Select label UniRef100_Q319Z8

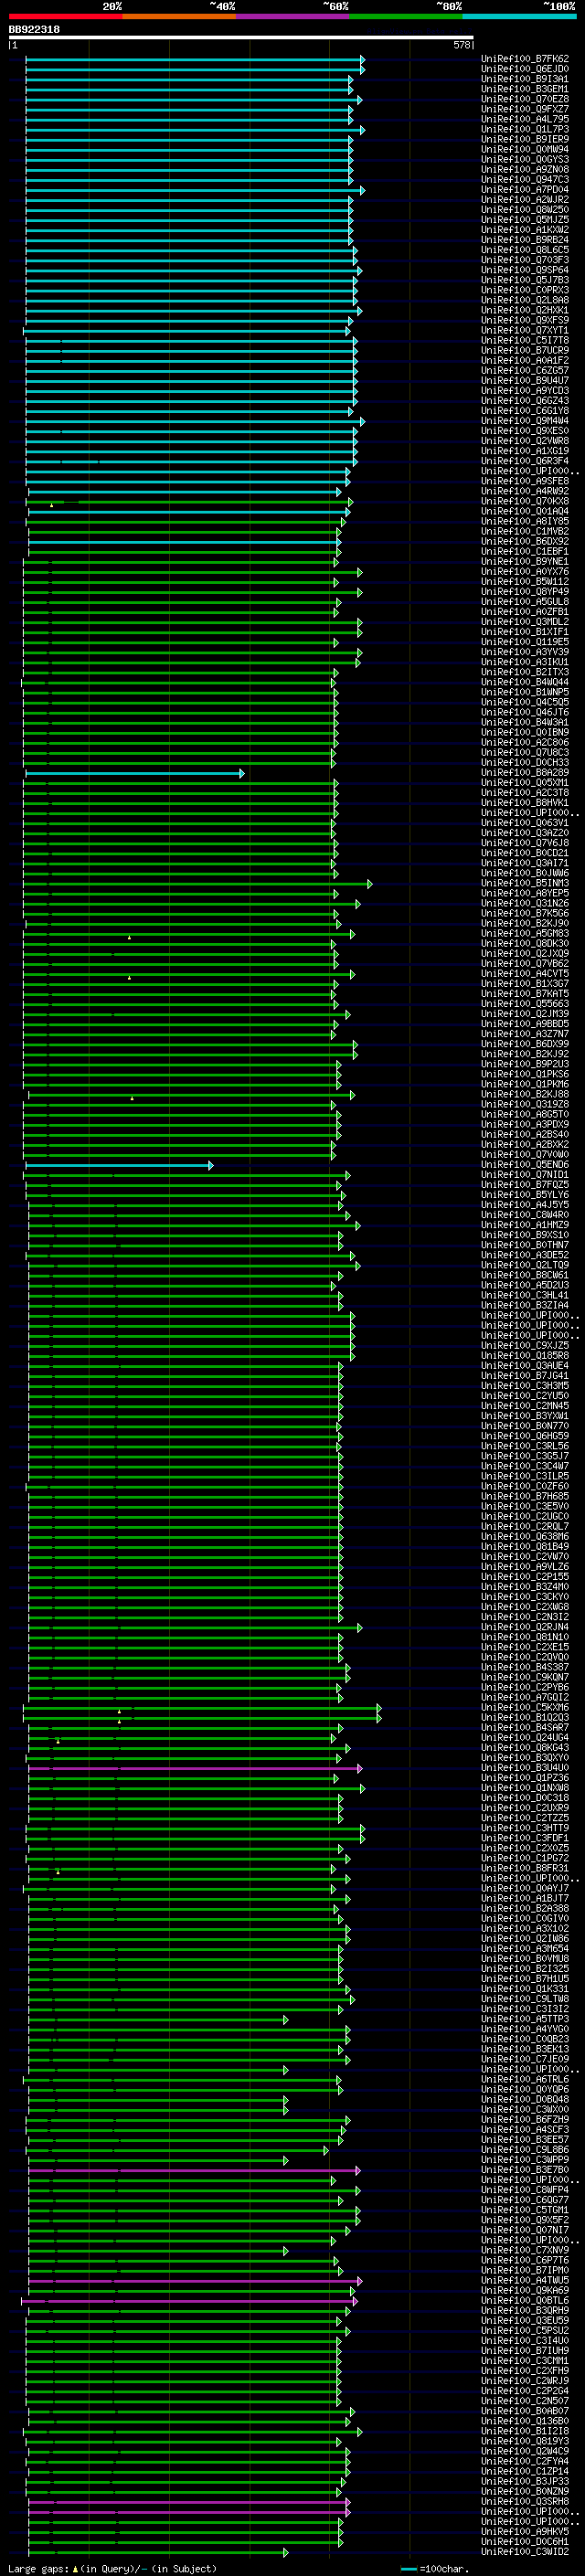(x=525, y=1105)
